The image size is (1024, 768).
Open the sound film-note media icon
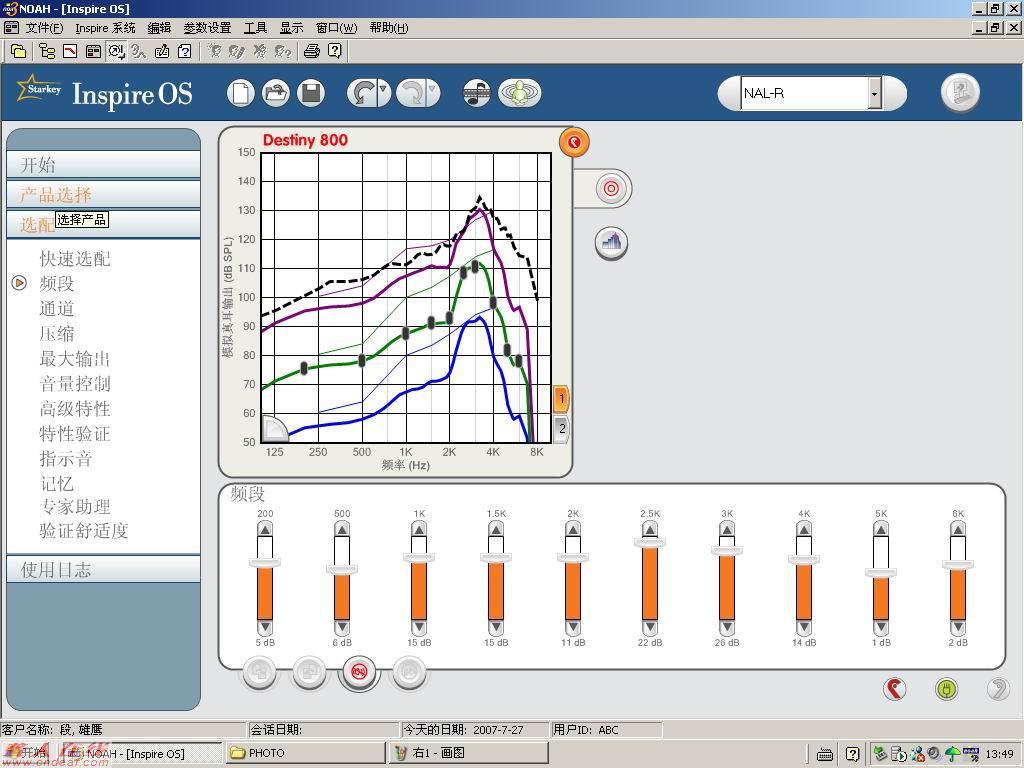pyautogui.click(x=477, y=93)
